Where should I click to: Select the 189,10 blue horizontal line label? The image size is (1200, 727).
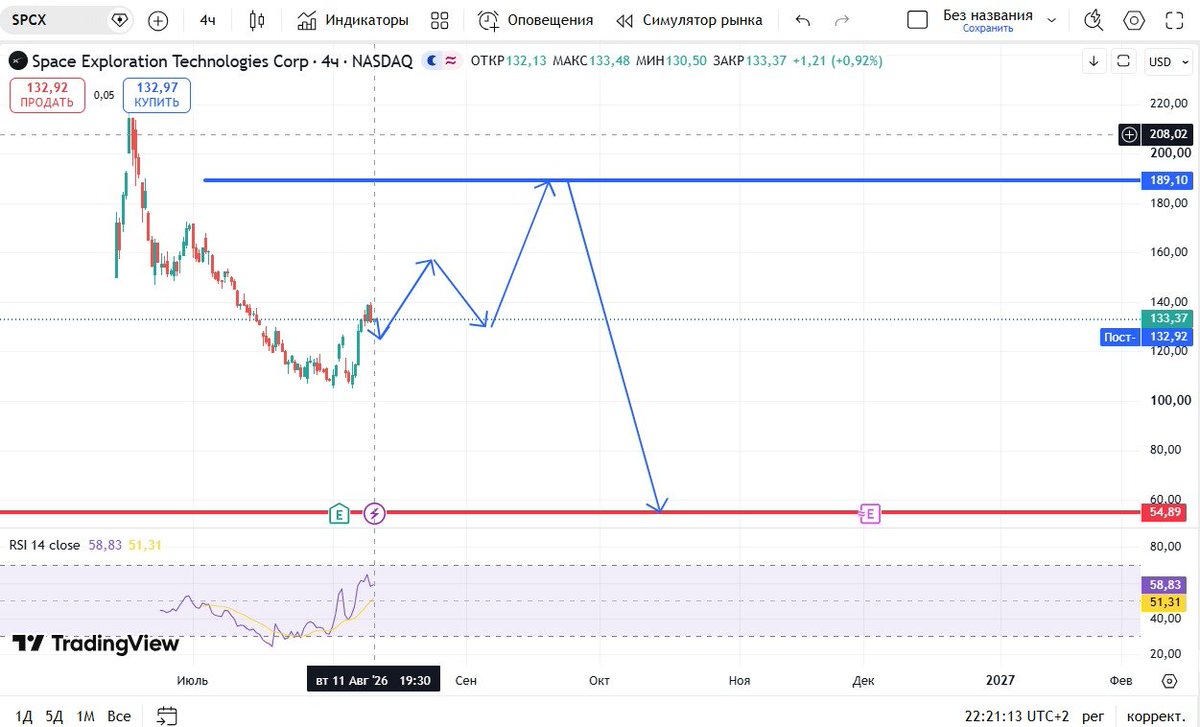pyautogui.click(x=1167, y=181)
